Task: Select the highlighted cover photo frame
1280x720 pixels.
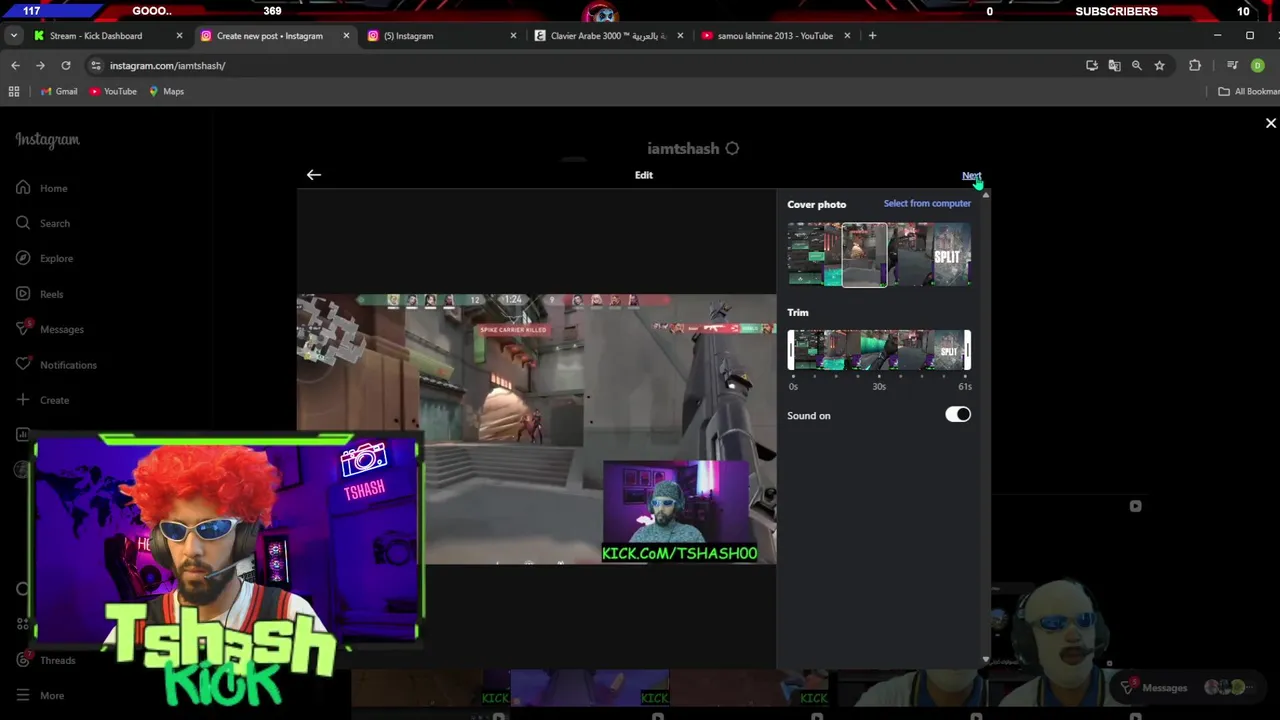Action: [x=864, y=255]
